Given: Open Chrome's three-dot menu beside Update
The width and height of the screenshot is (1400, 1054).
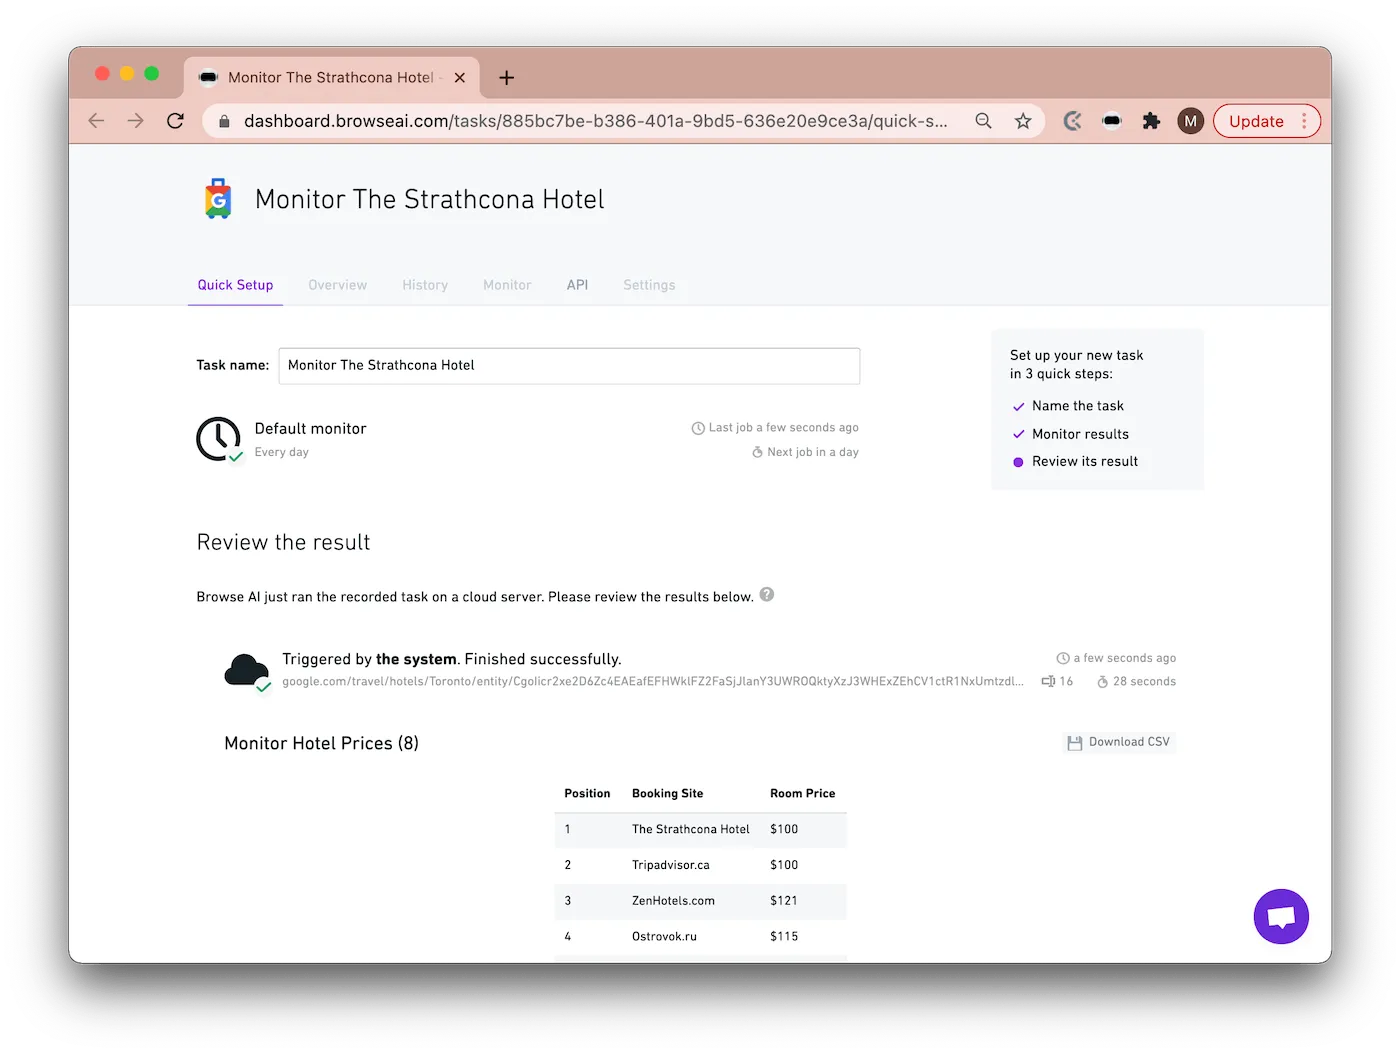Looking at the screenshot, I should [1304, 121].
